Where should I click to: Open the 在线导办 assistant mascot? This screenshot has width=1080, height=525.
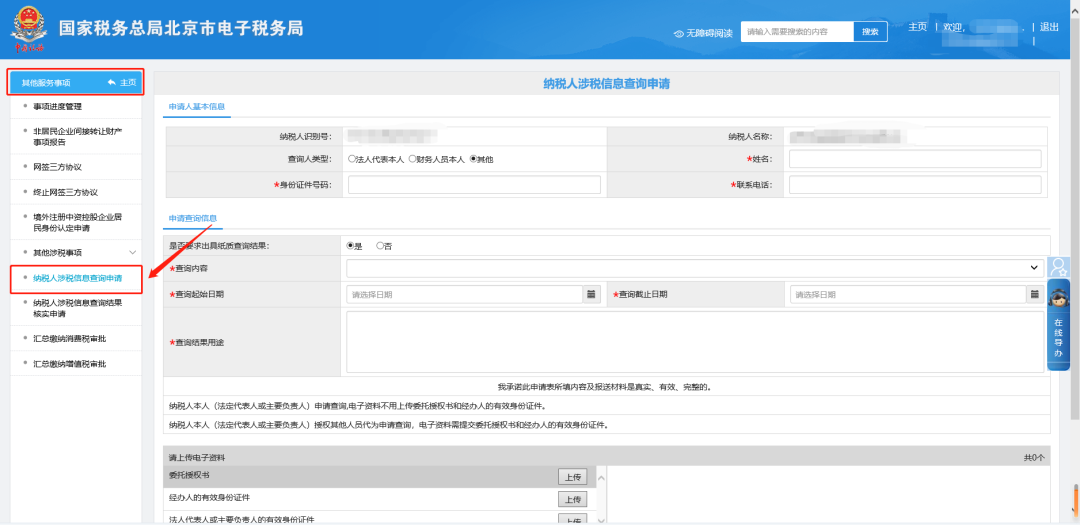coord(1059,300)
